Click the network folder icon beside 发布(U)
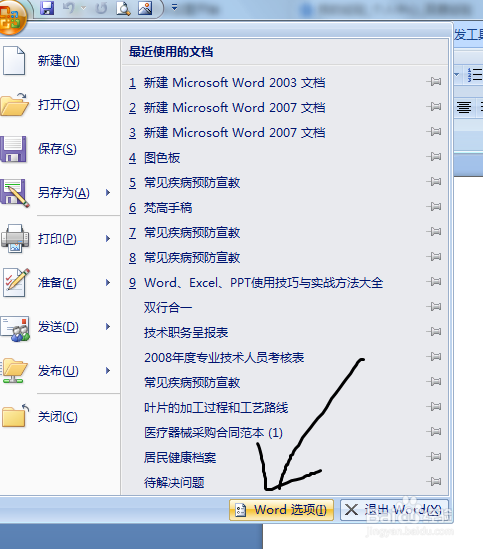 (14, 370)
